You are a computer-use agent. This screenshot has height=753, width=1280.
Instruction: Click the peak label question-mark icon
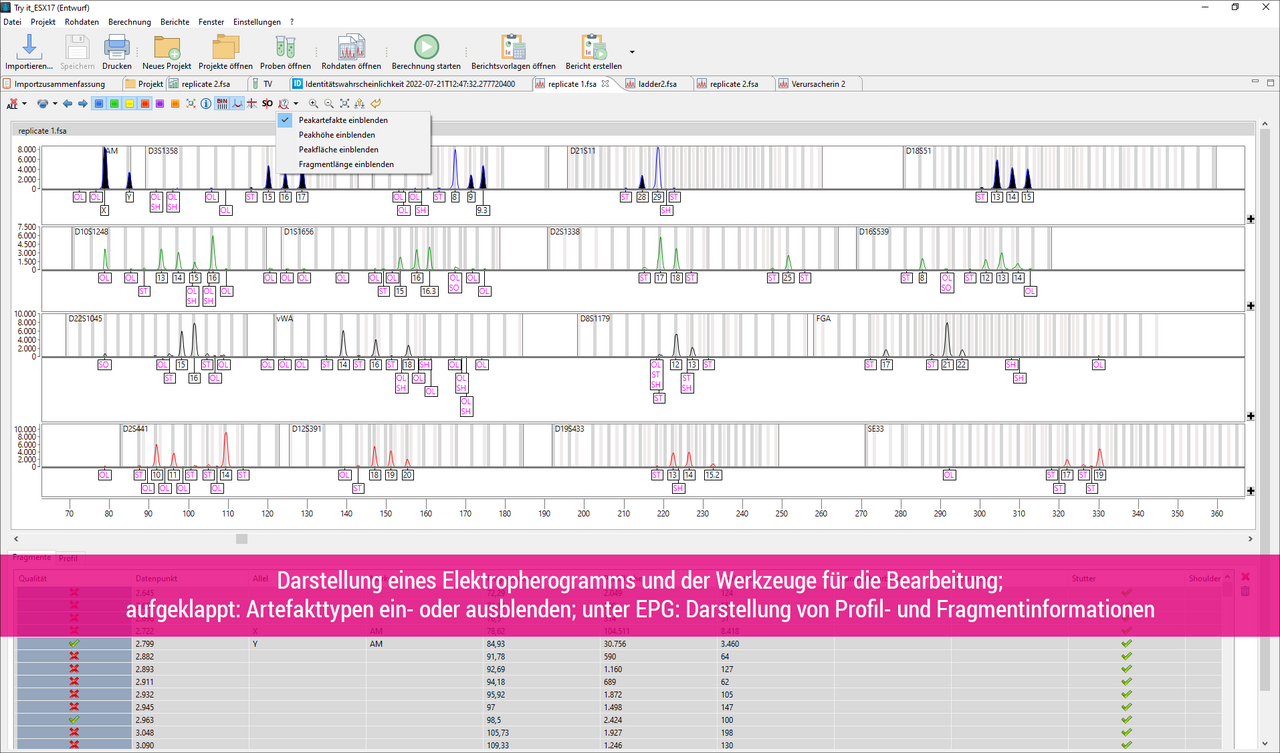283,103
